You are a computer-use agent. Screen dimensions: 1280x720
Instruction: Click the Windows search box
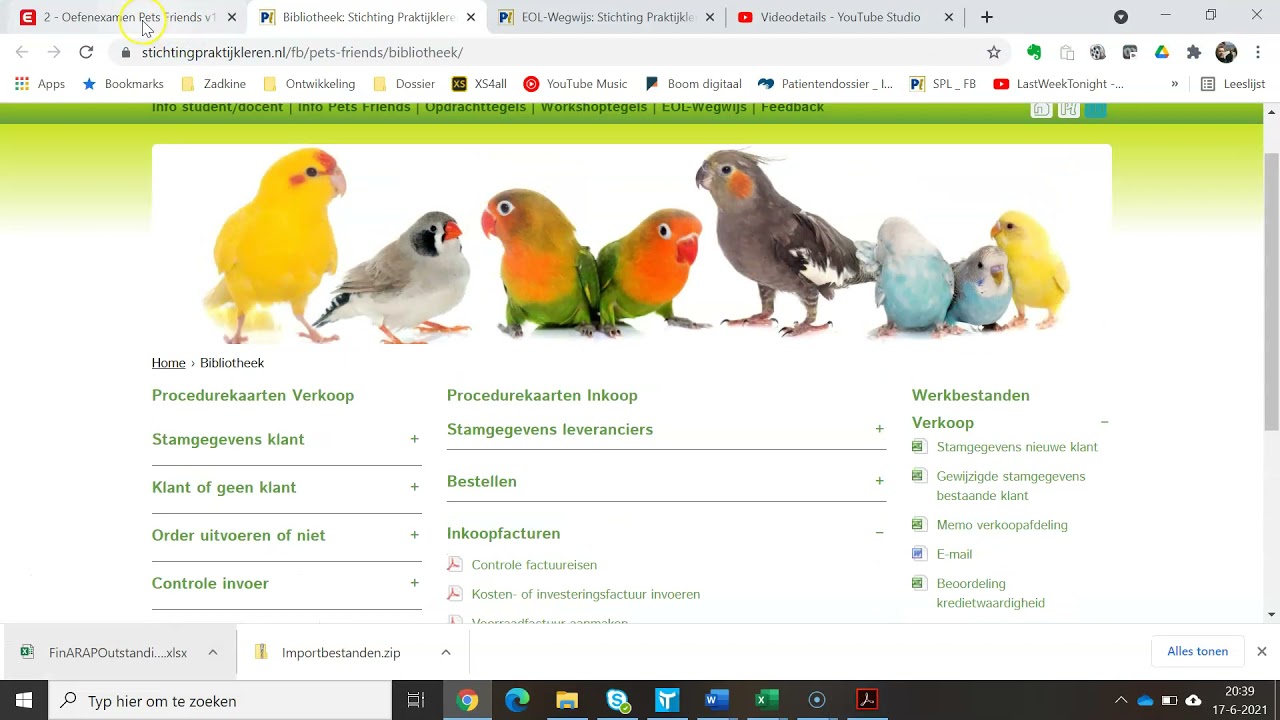pyautogui.click(x=220, y=701)
